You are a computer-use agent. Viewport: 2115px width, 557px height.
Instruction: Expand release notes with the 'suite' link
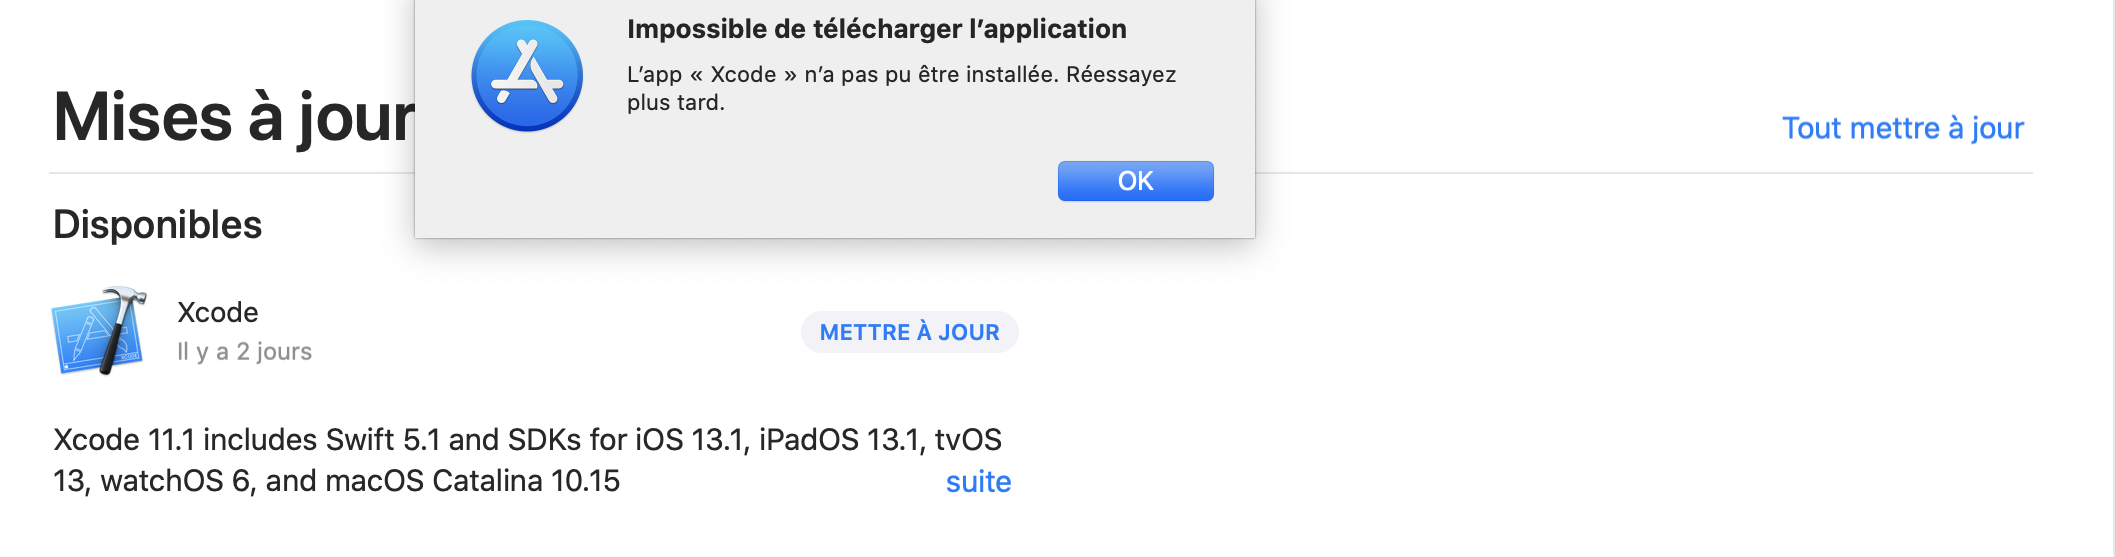tap(978, 482)
